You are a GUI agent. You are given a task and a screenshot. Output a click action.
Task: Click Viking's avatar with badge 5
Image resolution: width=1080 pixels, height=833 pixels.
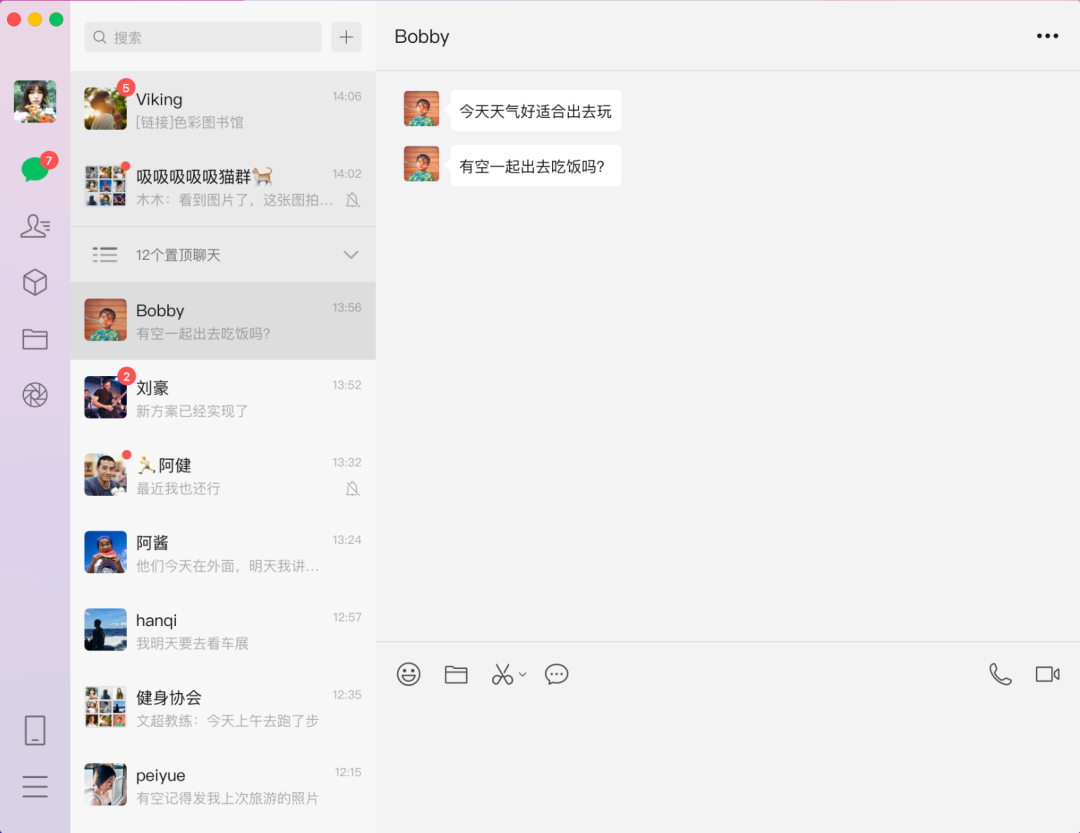coord(105,109)
